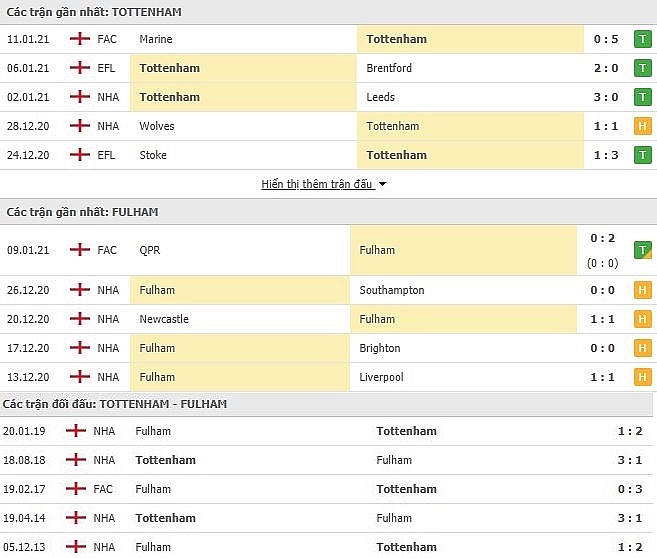
Task: Click England flag icon beside Marine vs Tottenham
Action: tap(80, 40)
